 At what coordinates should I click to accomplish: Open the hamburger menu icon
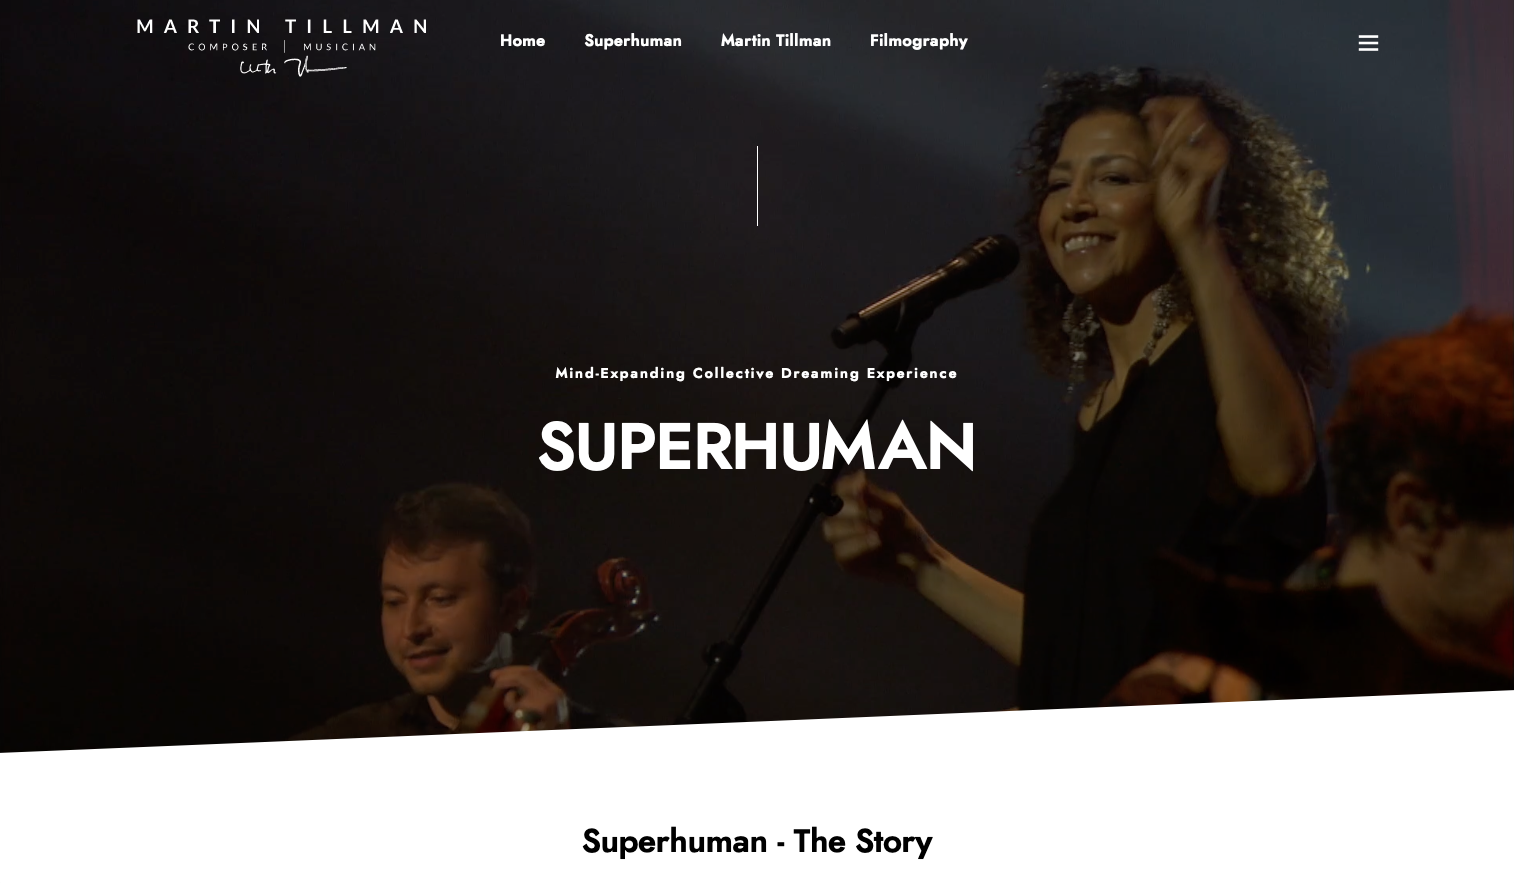point(1368,43)
